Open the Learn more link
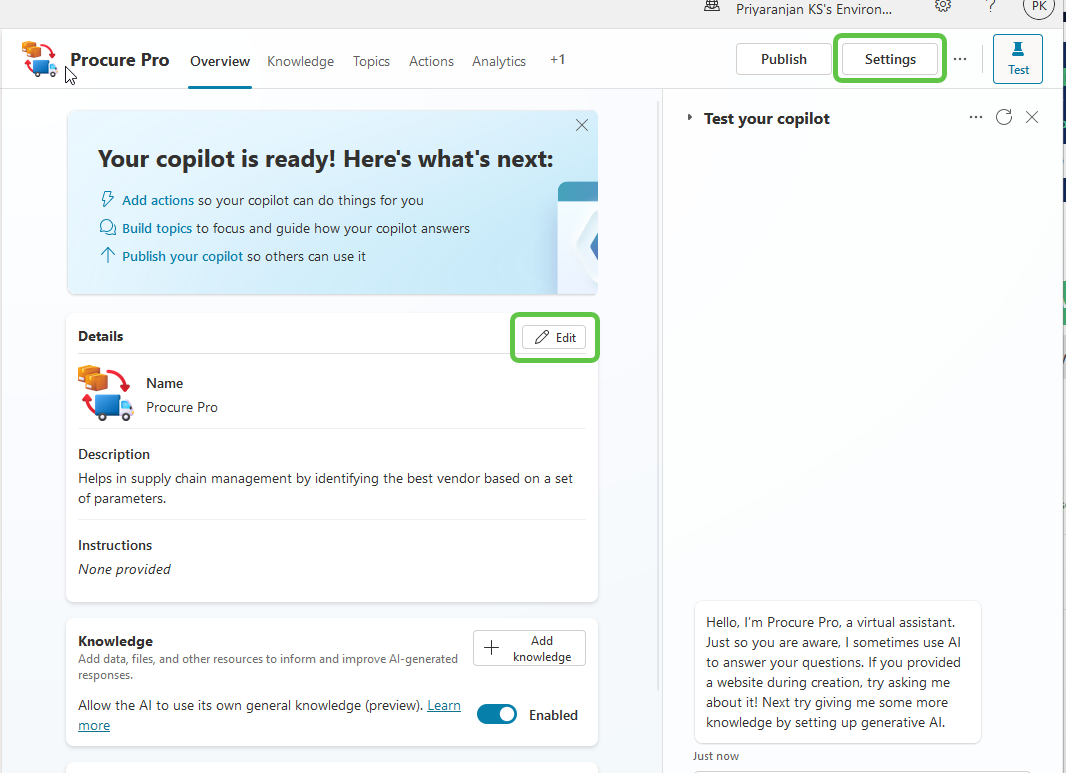 pos(443,705)
